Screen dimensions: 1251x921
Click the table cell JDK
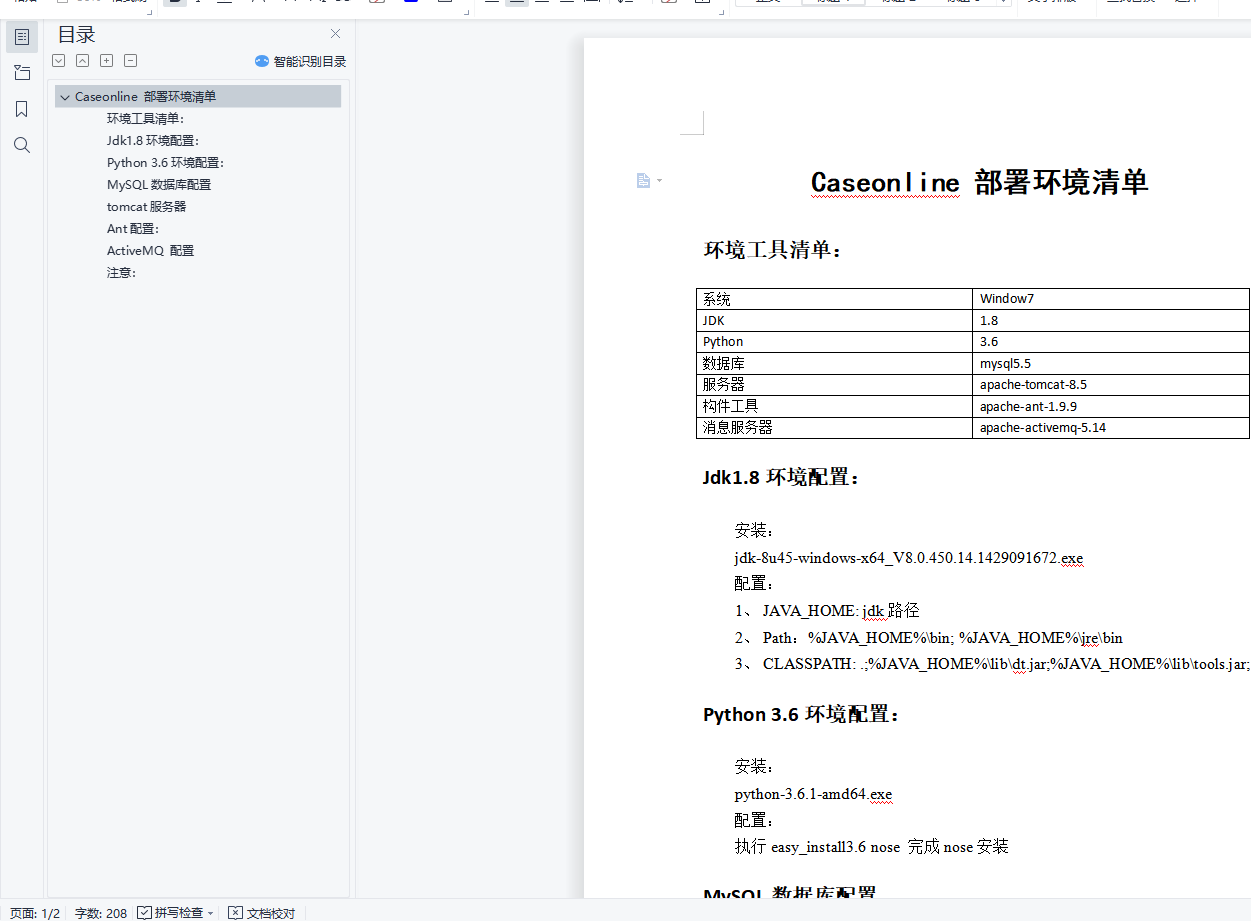[834, 321]
